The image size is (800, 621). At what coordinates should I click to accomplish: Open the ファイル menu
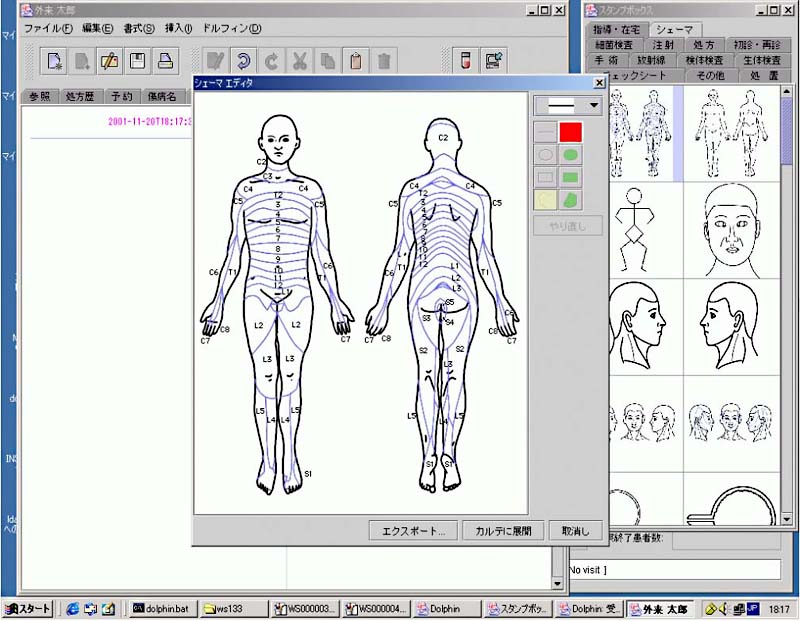48,28
